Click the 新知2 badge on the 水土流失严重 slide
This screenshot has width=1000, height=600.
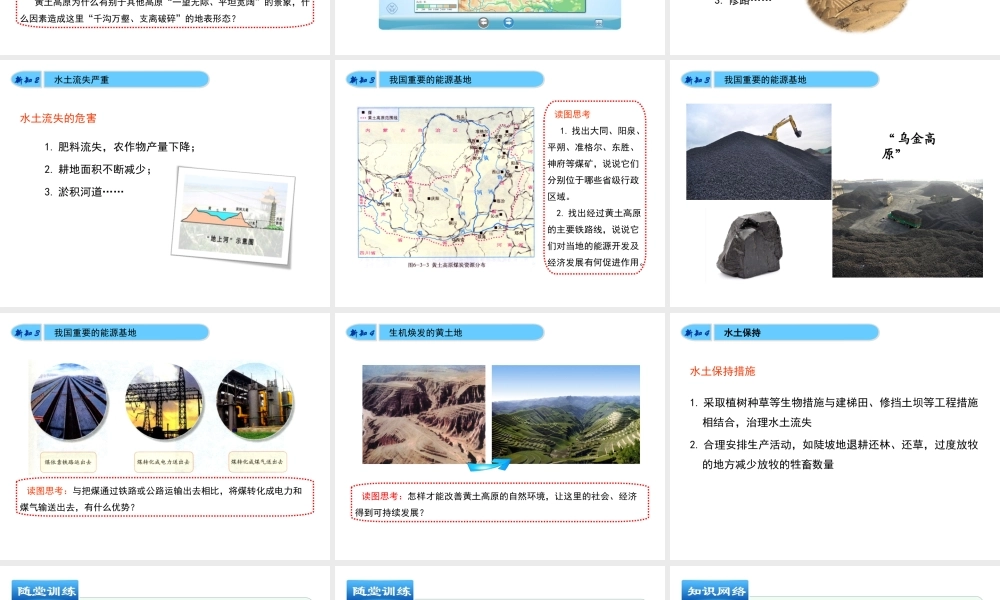pos(26,79)
